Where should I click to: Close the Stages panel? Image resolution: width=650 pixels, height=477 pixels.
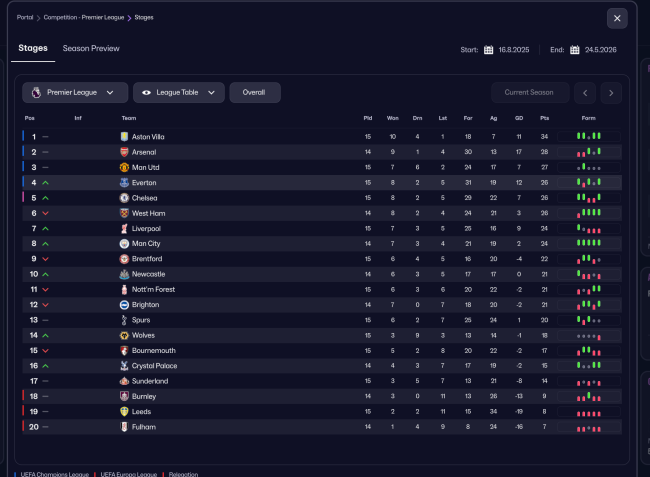pyautogui.click(x=617, y=18)
